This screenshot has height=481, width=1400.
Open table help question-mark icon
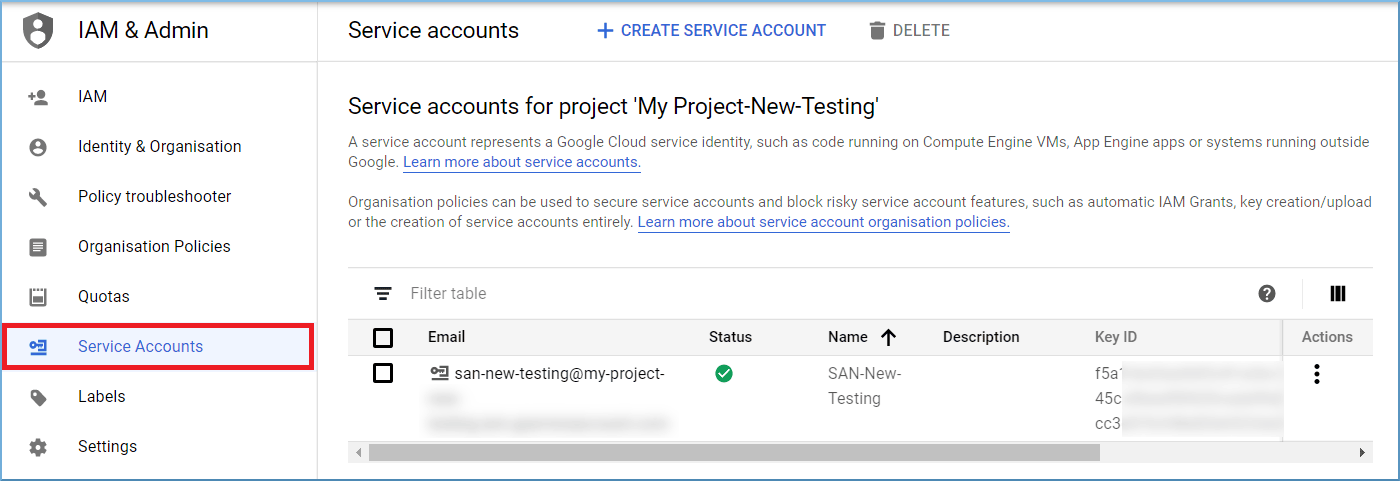pos(1267,293)
